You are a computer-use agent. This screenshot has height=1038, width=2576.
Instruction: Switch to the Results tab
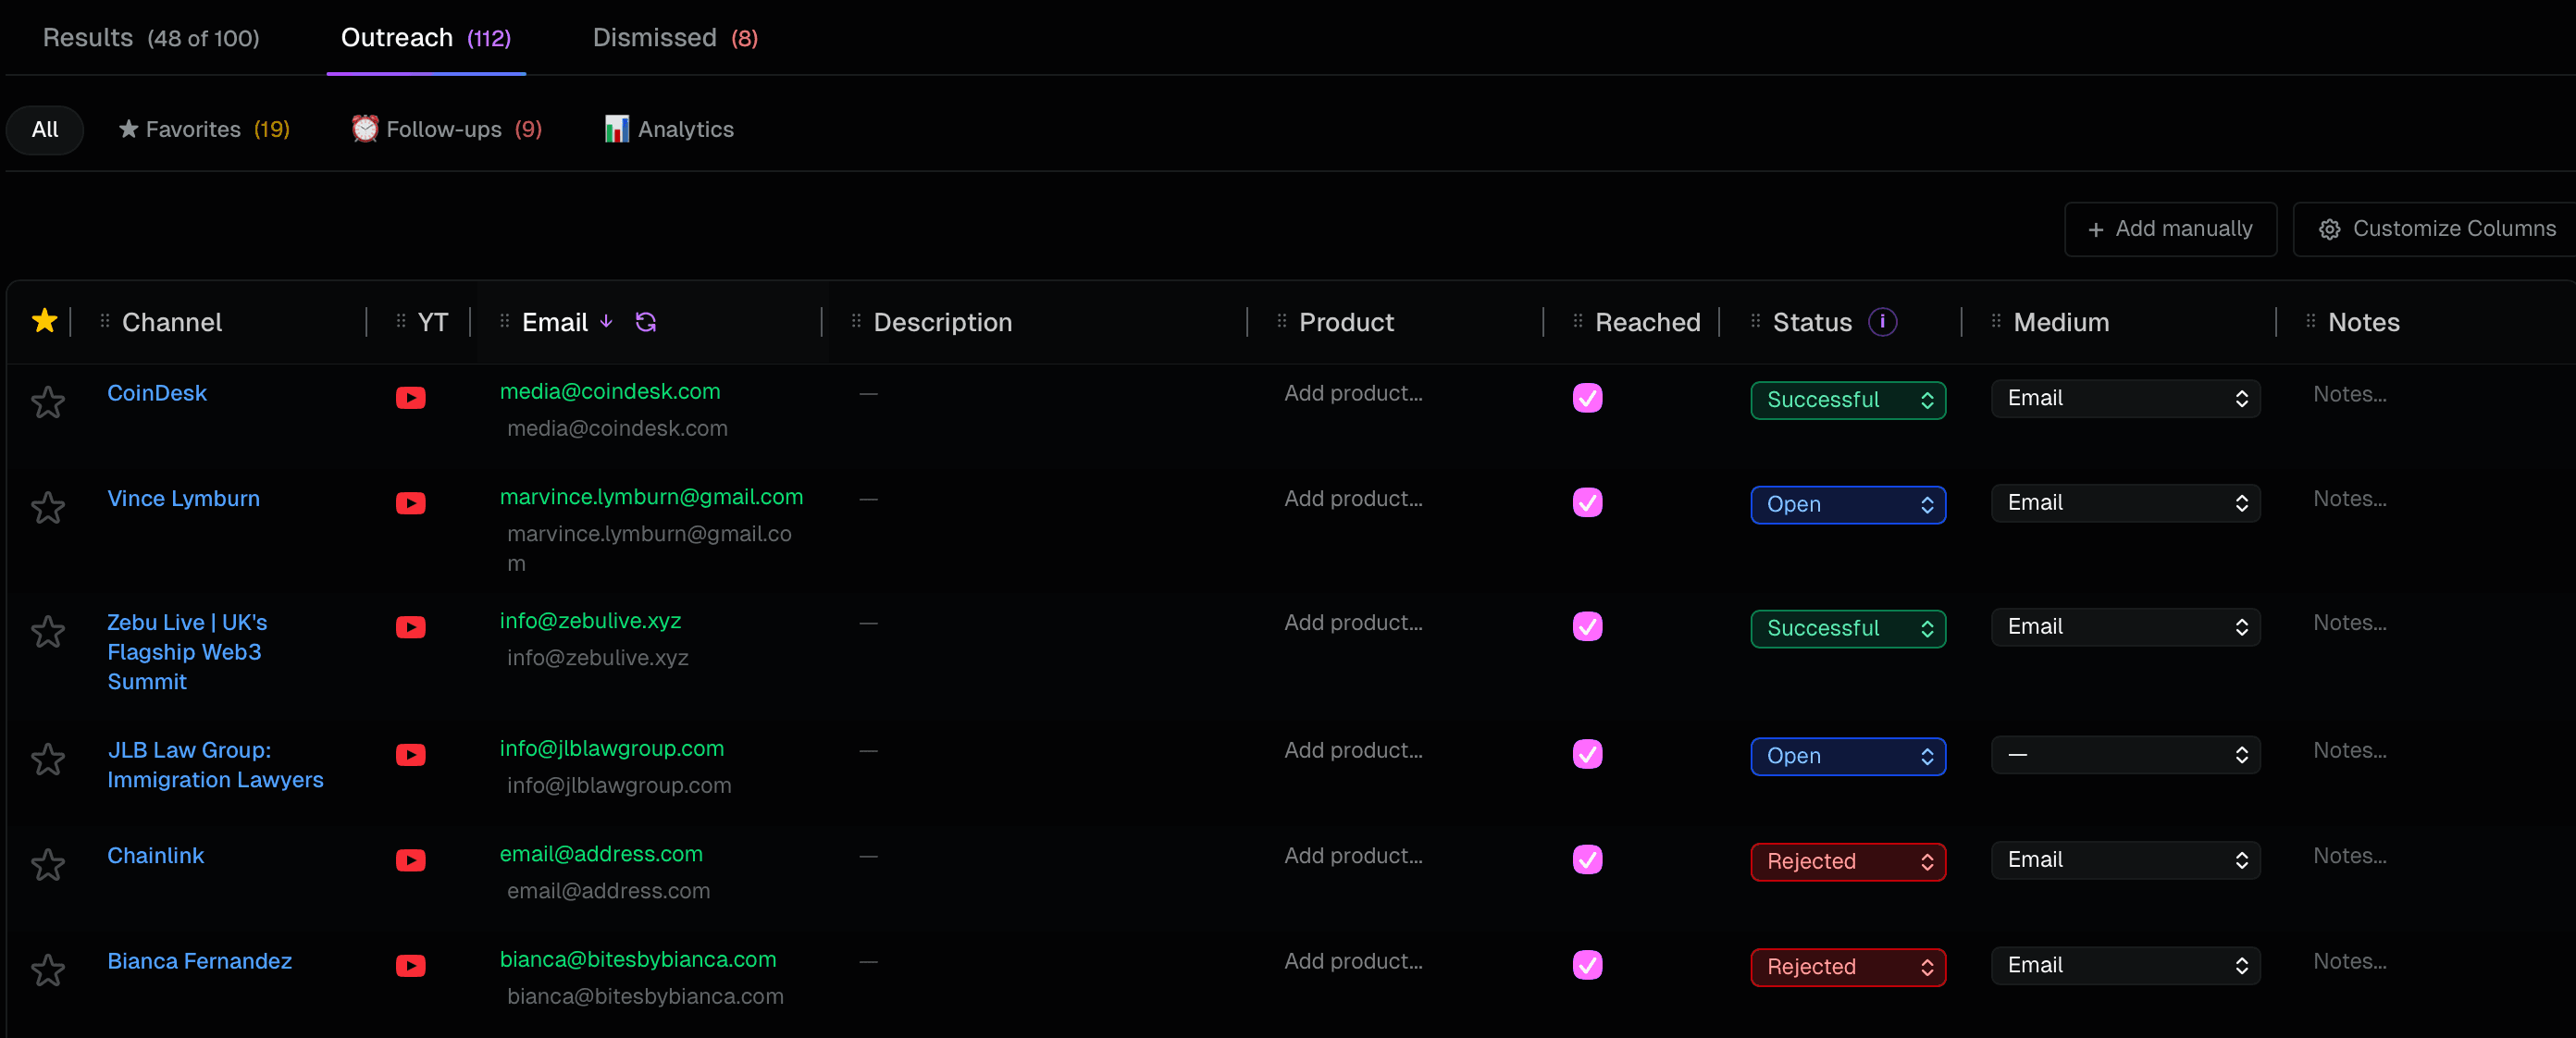(x=151, y=38)
